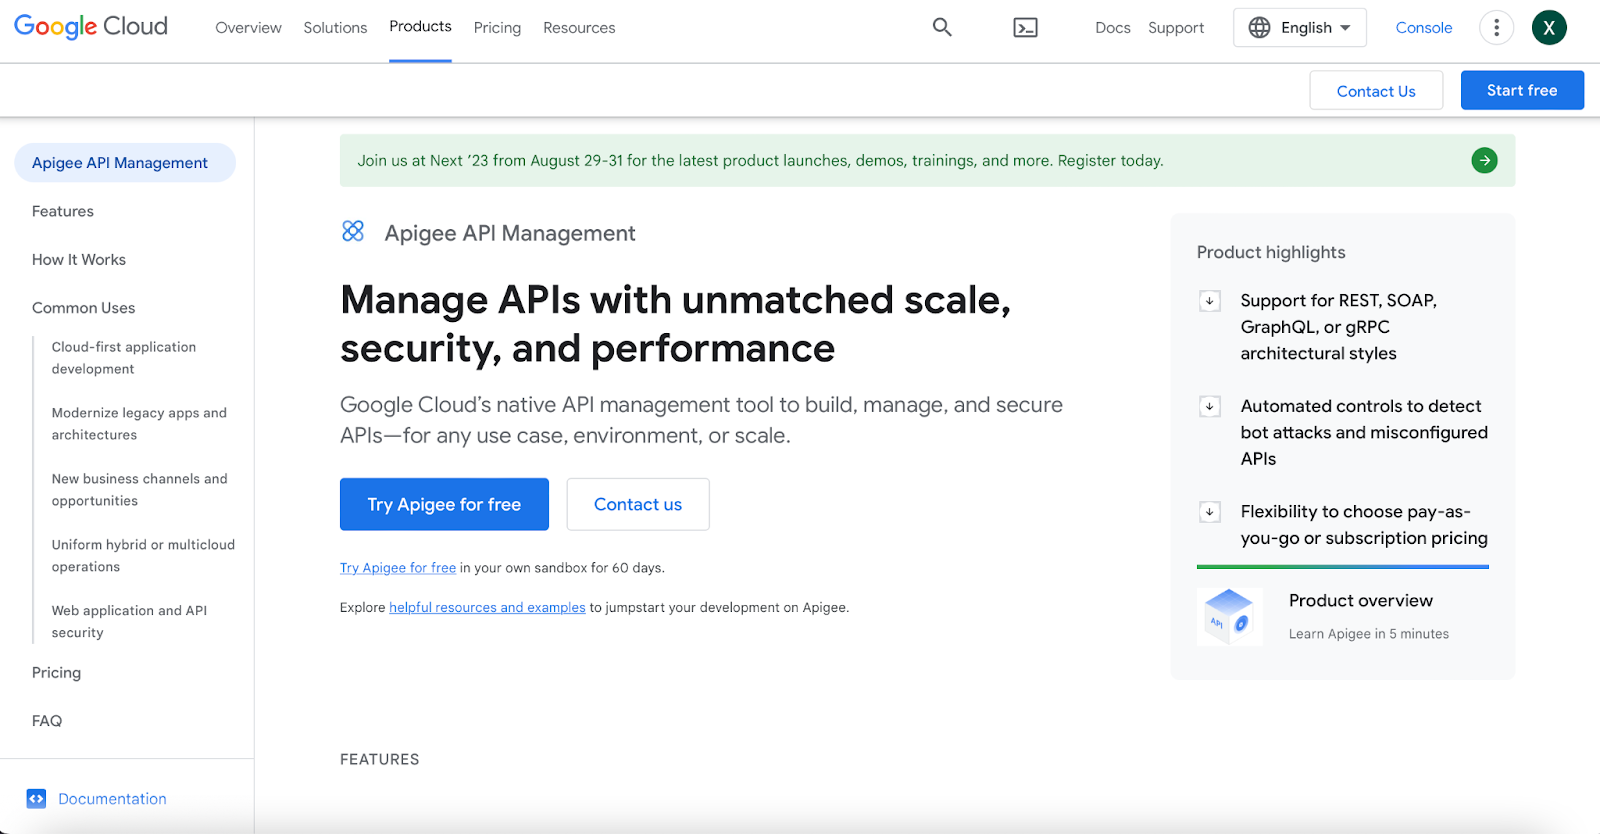1600x834 pixels.
Task: Click the globe language icon
Action: click(x=1260, y=28)
